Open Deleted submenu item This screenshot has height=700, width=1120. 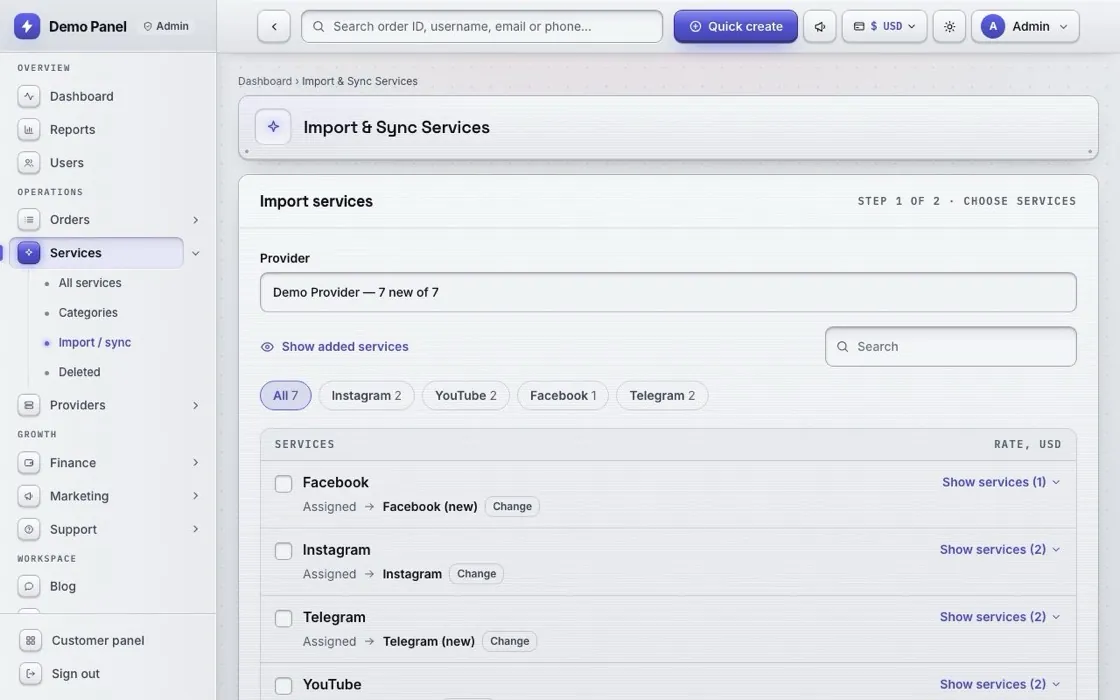tap(79, 372)
